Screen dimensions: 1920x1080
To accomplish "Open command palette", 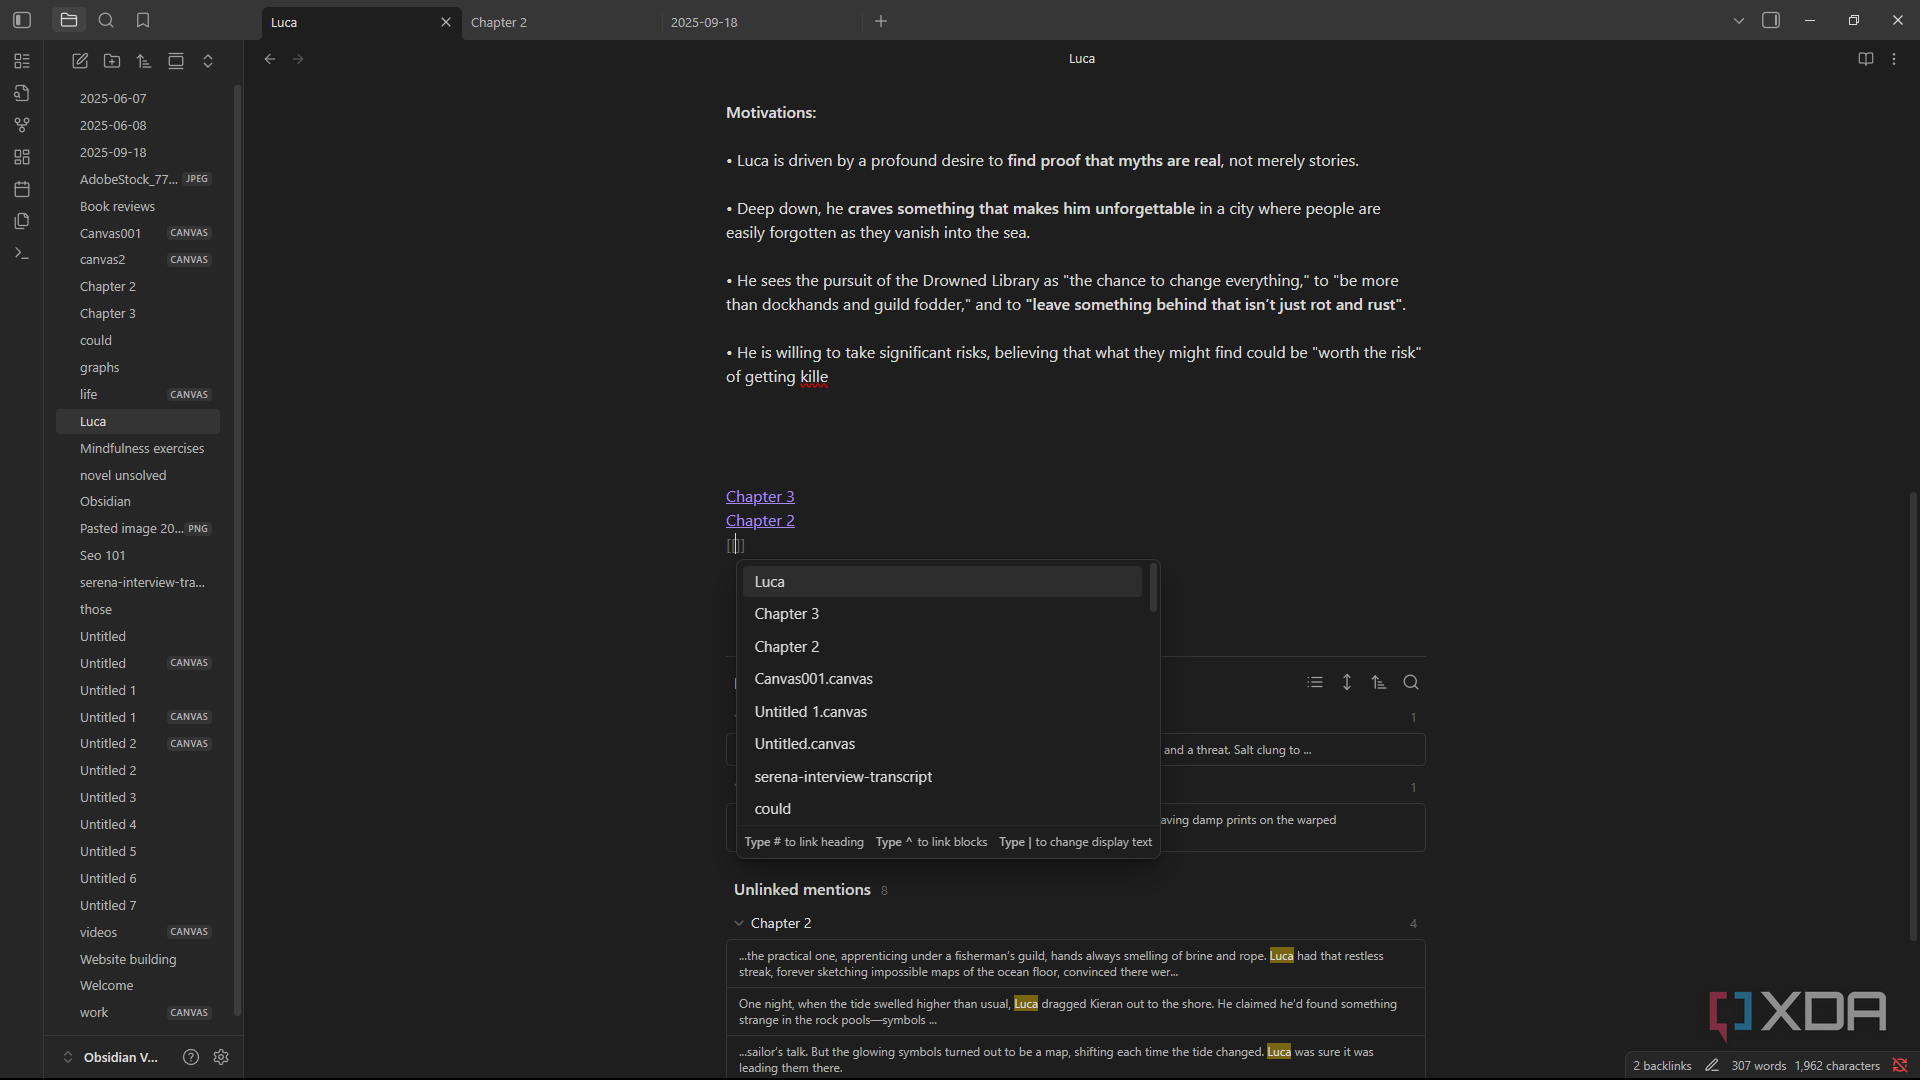I will tap(22, 253).
